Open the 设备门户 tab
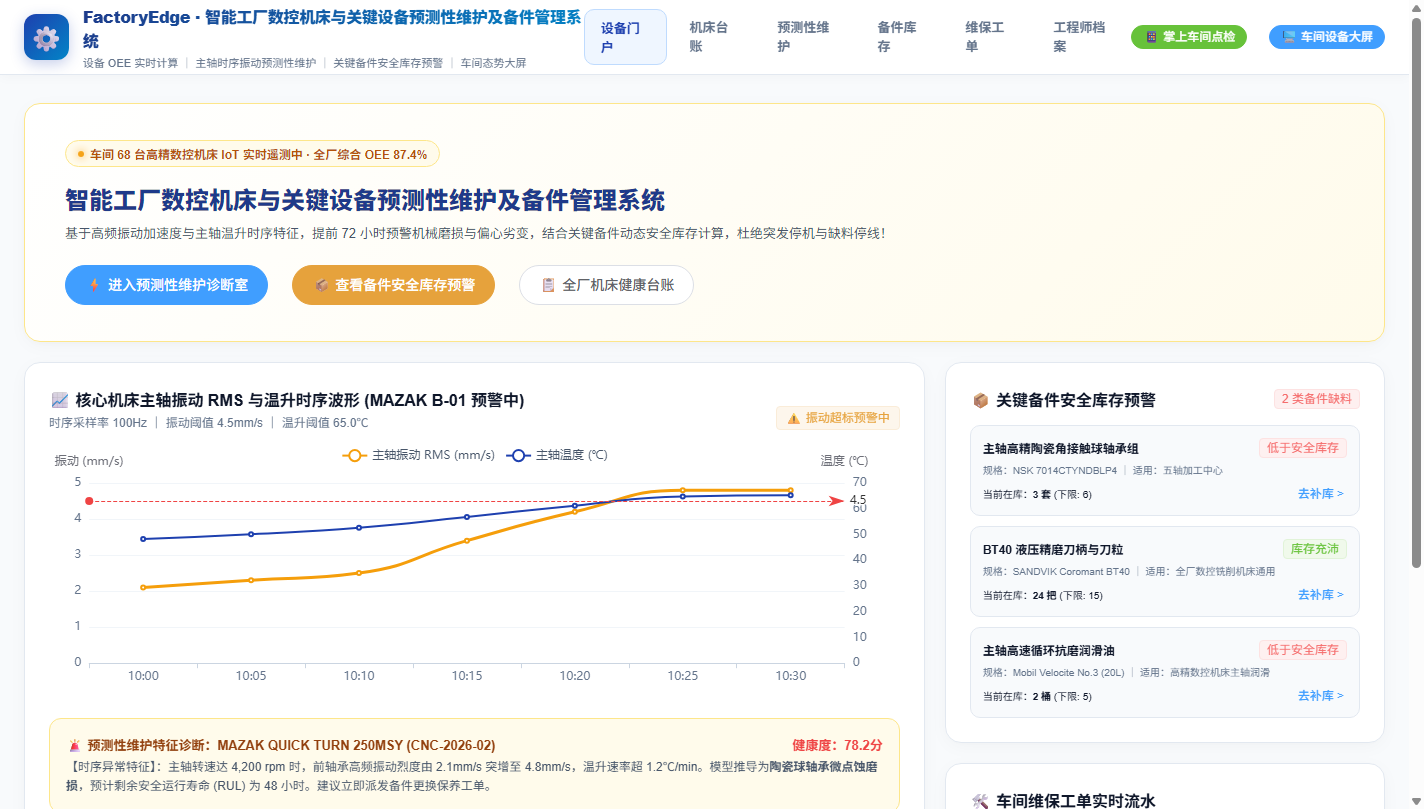Viewport: 1424px width, 809px height. tap(625, 37)
